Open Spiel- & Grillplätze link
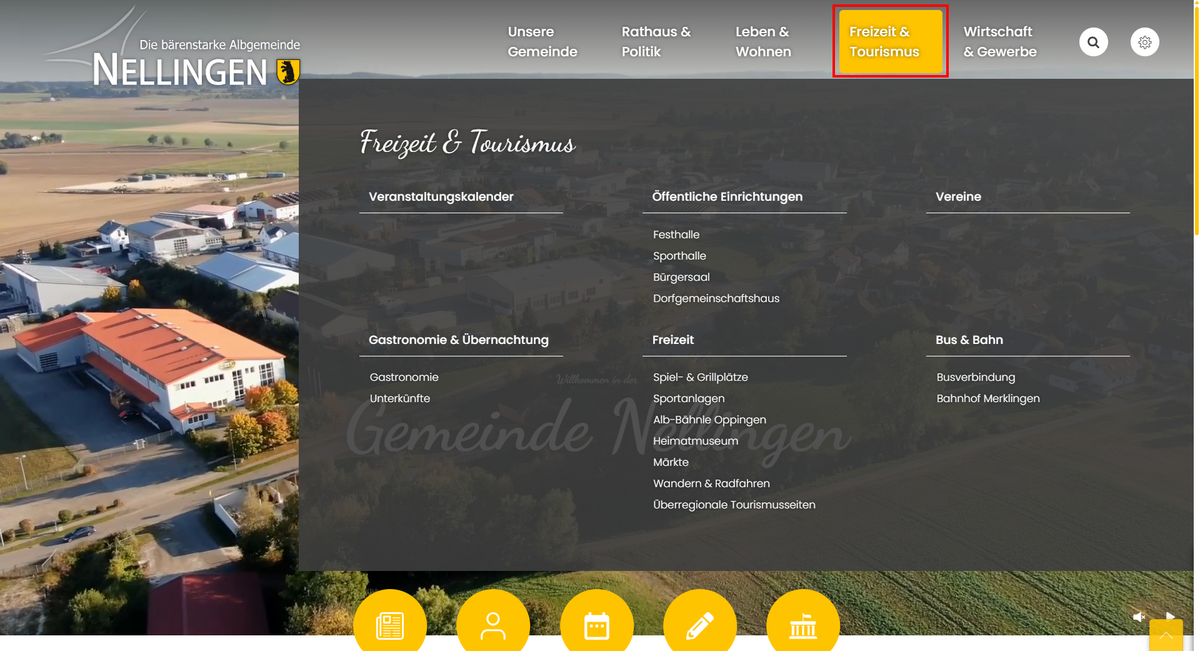The width and height of the screenshot is (1200, 651). (x=700, y=377)
